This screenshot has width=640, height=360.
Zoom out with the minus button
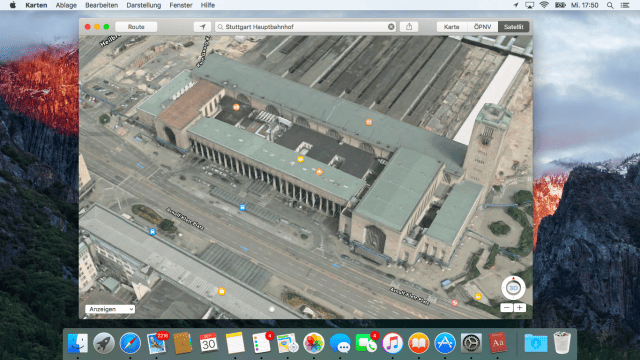pyautogui.click(x=507, y=308)
